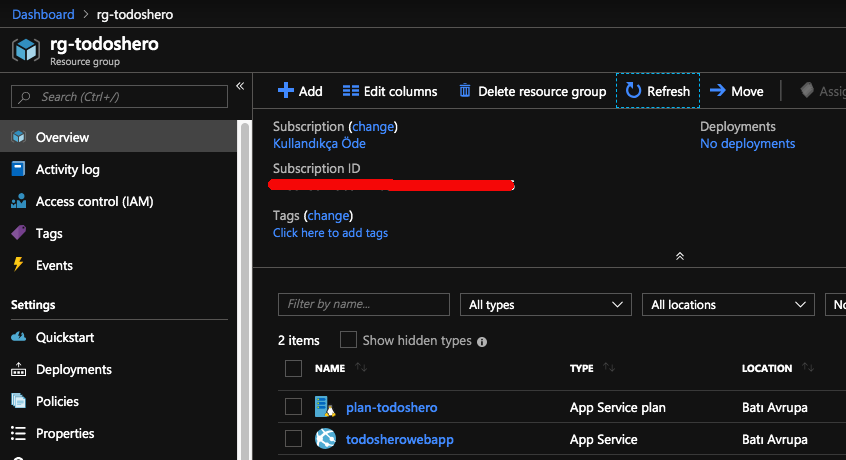Click the Dashboard breadcrumb link

point(43,14)
